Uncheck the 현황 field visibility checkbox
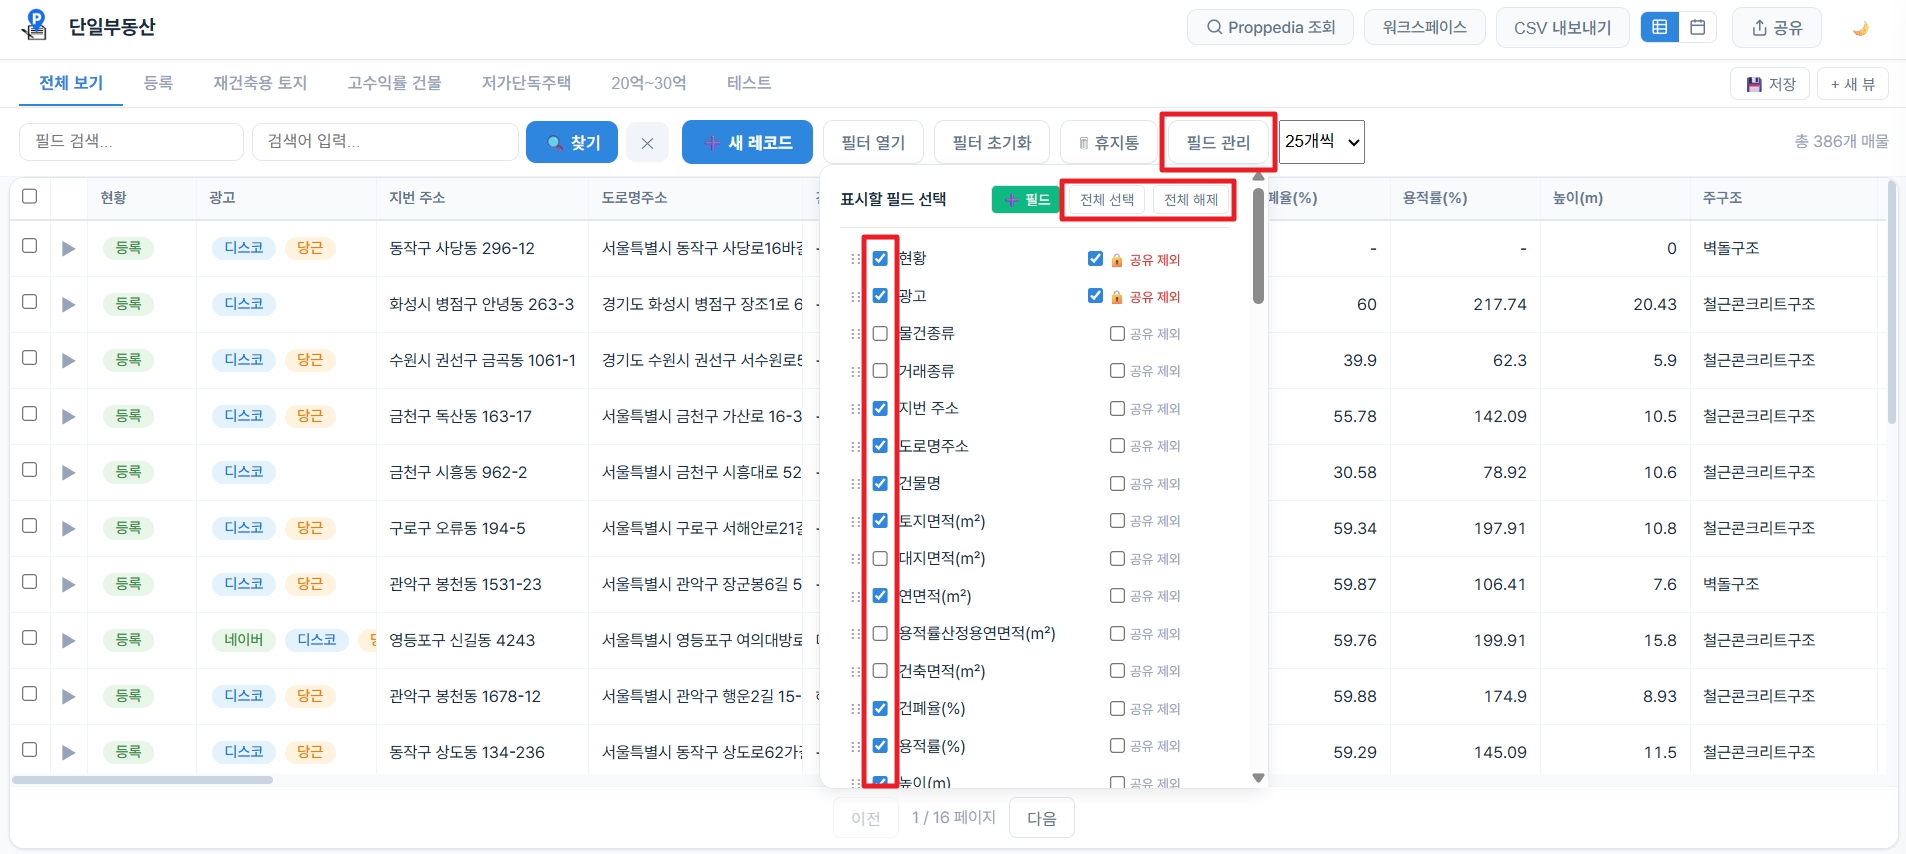 pos(880,258)
